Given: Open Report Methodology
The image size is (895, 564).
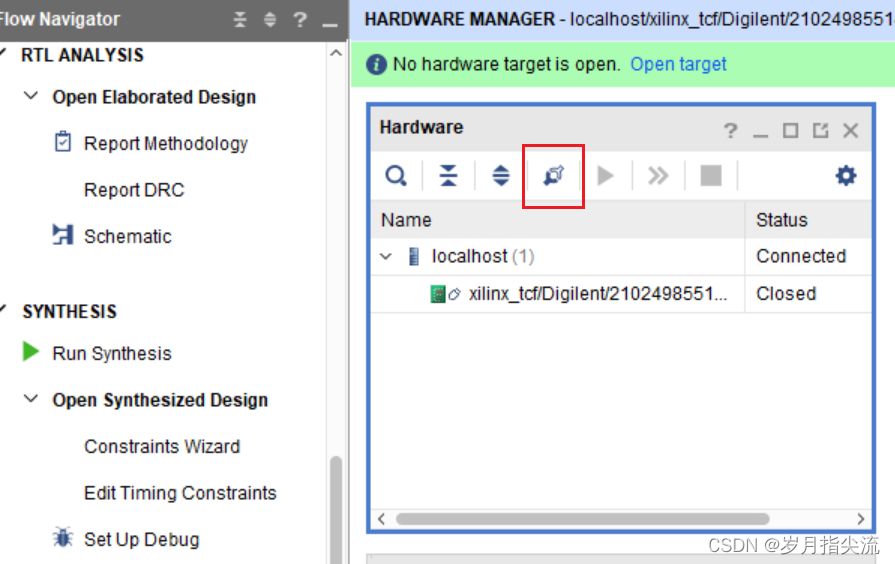Looking at the screenshot, I should tap(166, 144).
